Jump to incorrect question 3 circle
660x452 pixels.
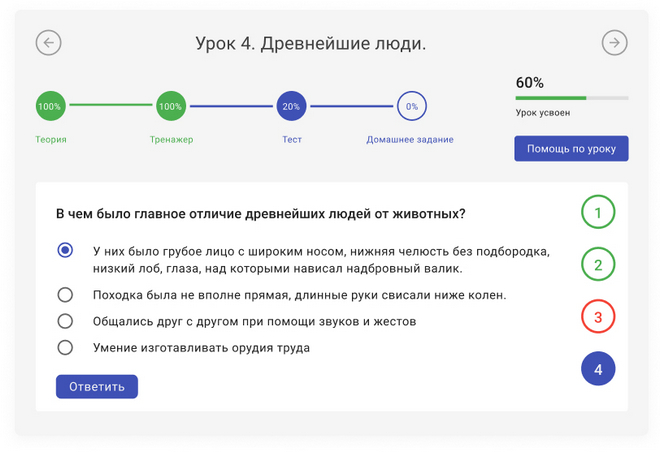598,316
